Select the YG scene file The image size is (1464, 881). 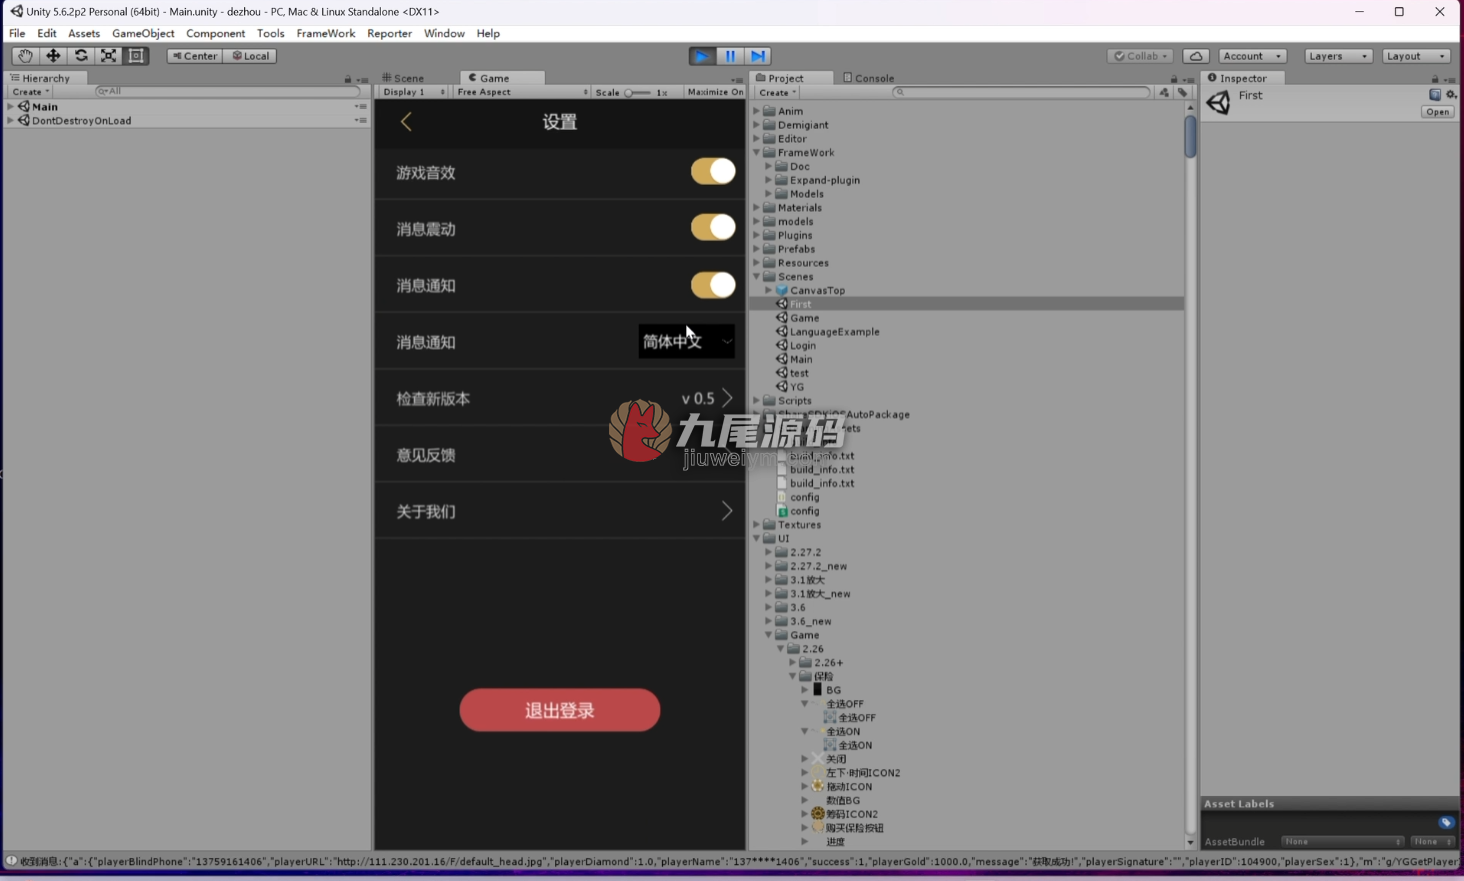[797, 387]
